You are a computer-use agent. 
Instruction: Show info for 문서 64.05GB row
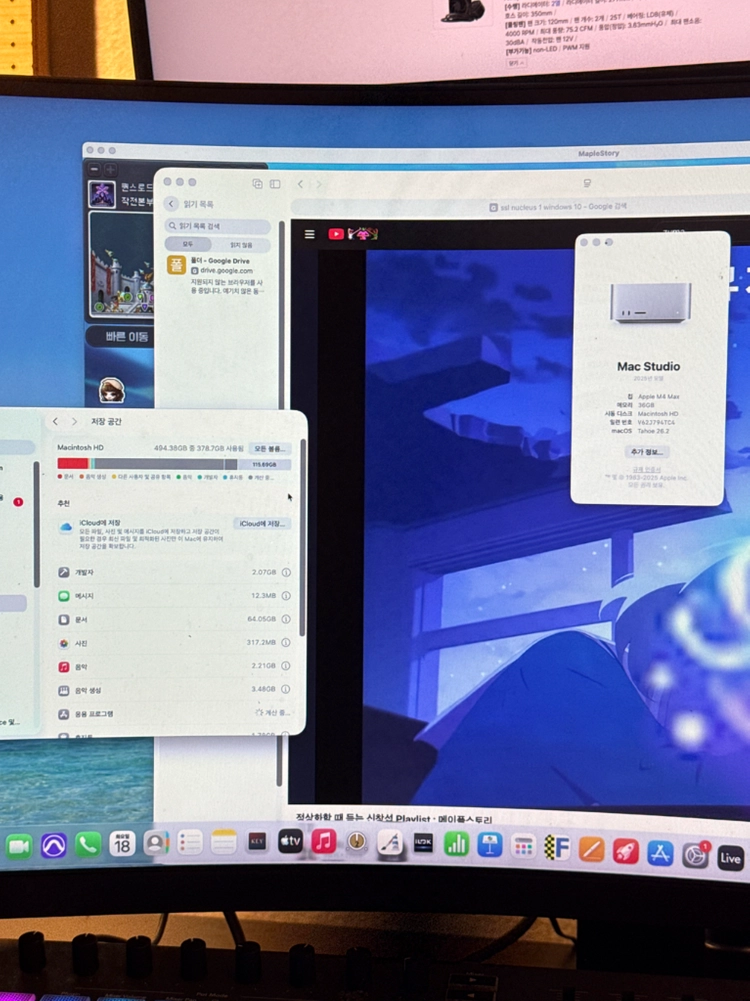[286, 619]
